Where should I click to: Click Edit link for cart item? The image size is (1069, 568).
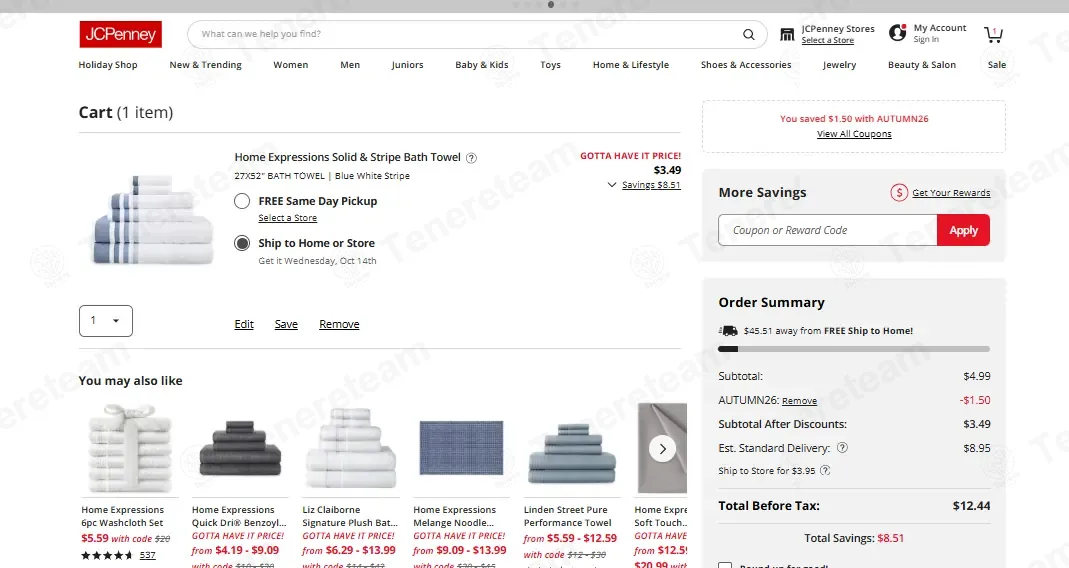point(244,325)
